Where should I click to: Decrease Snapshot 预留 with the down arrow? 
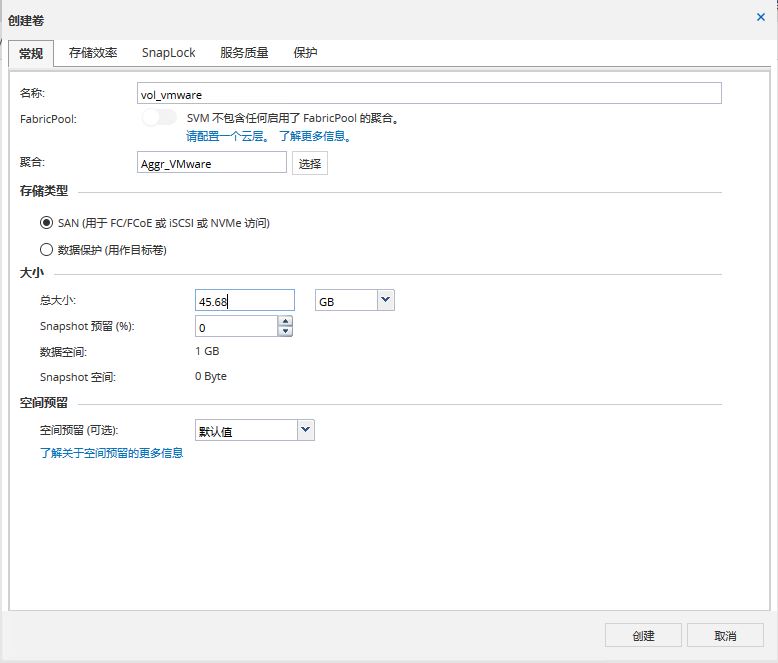285,331
